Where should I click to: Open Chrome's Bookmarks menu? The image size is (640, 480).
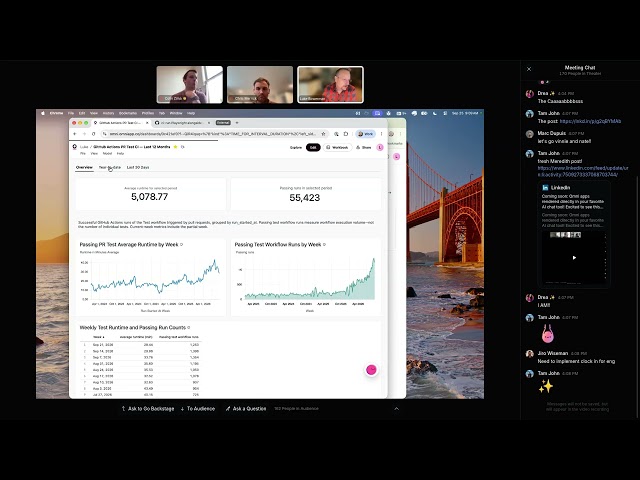click(x=128, y=113)
